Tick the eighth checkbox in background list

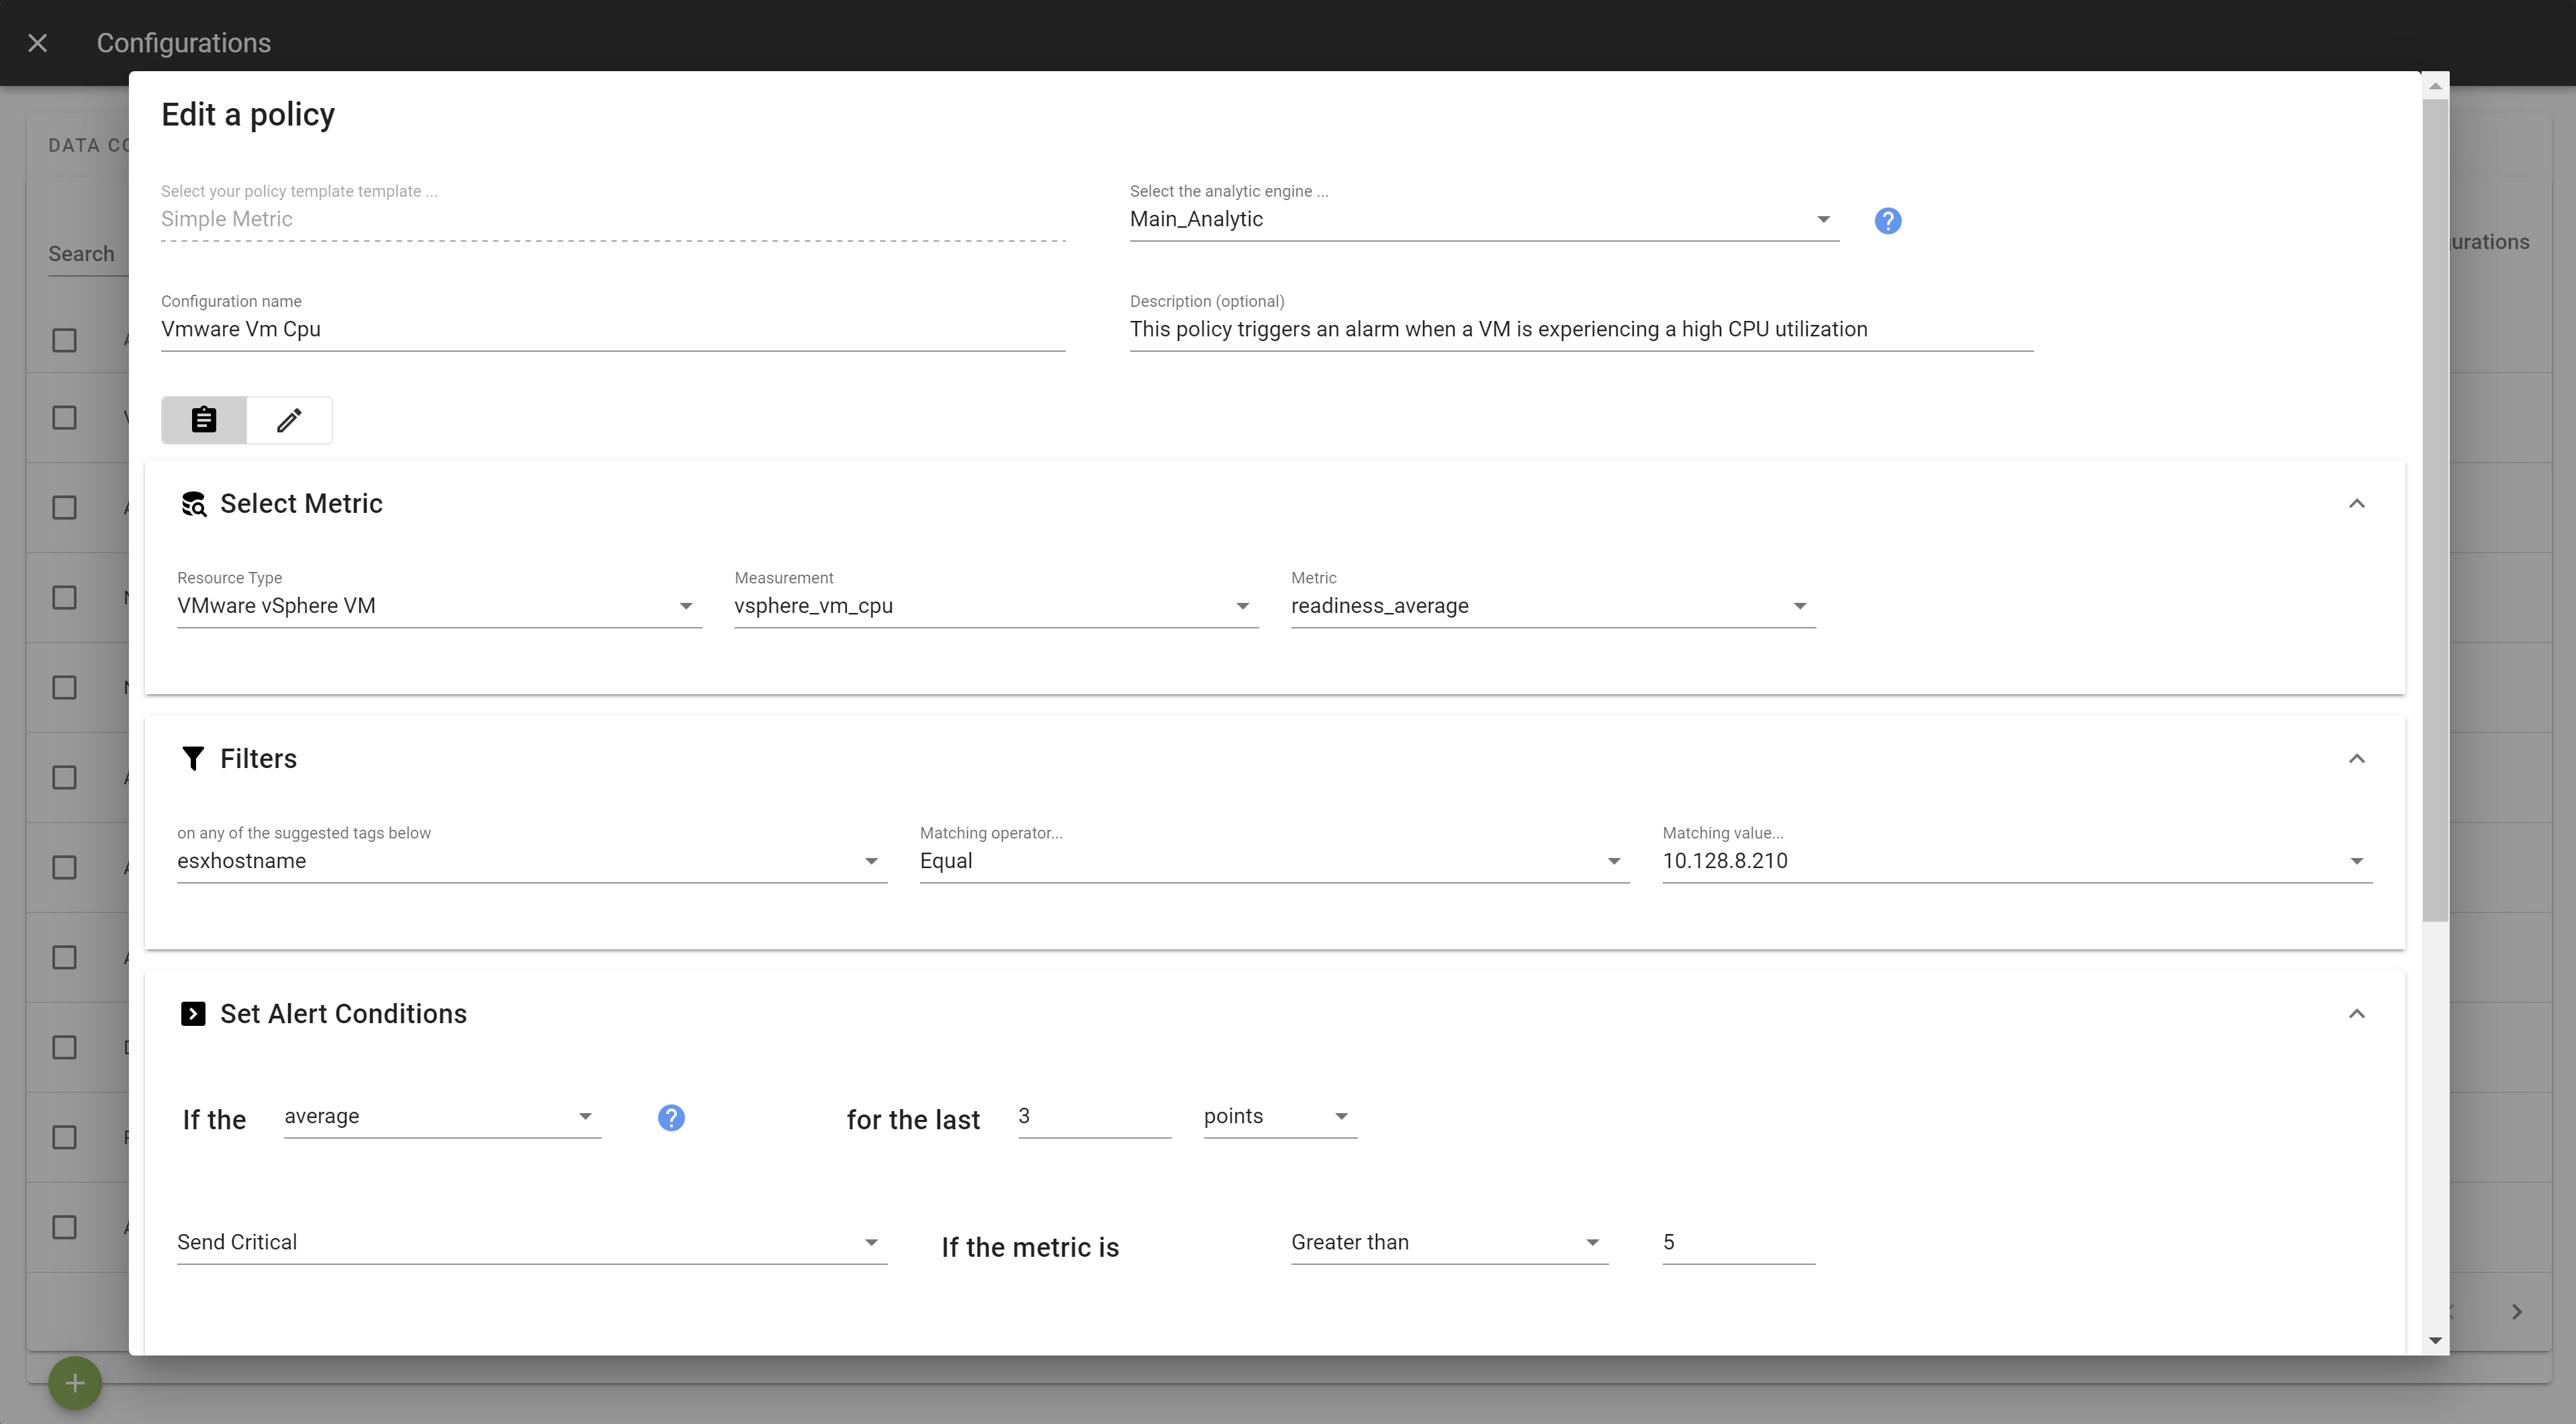[x=64, y=958]
